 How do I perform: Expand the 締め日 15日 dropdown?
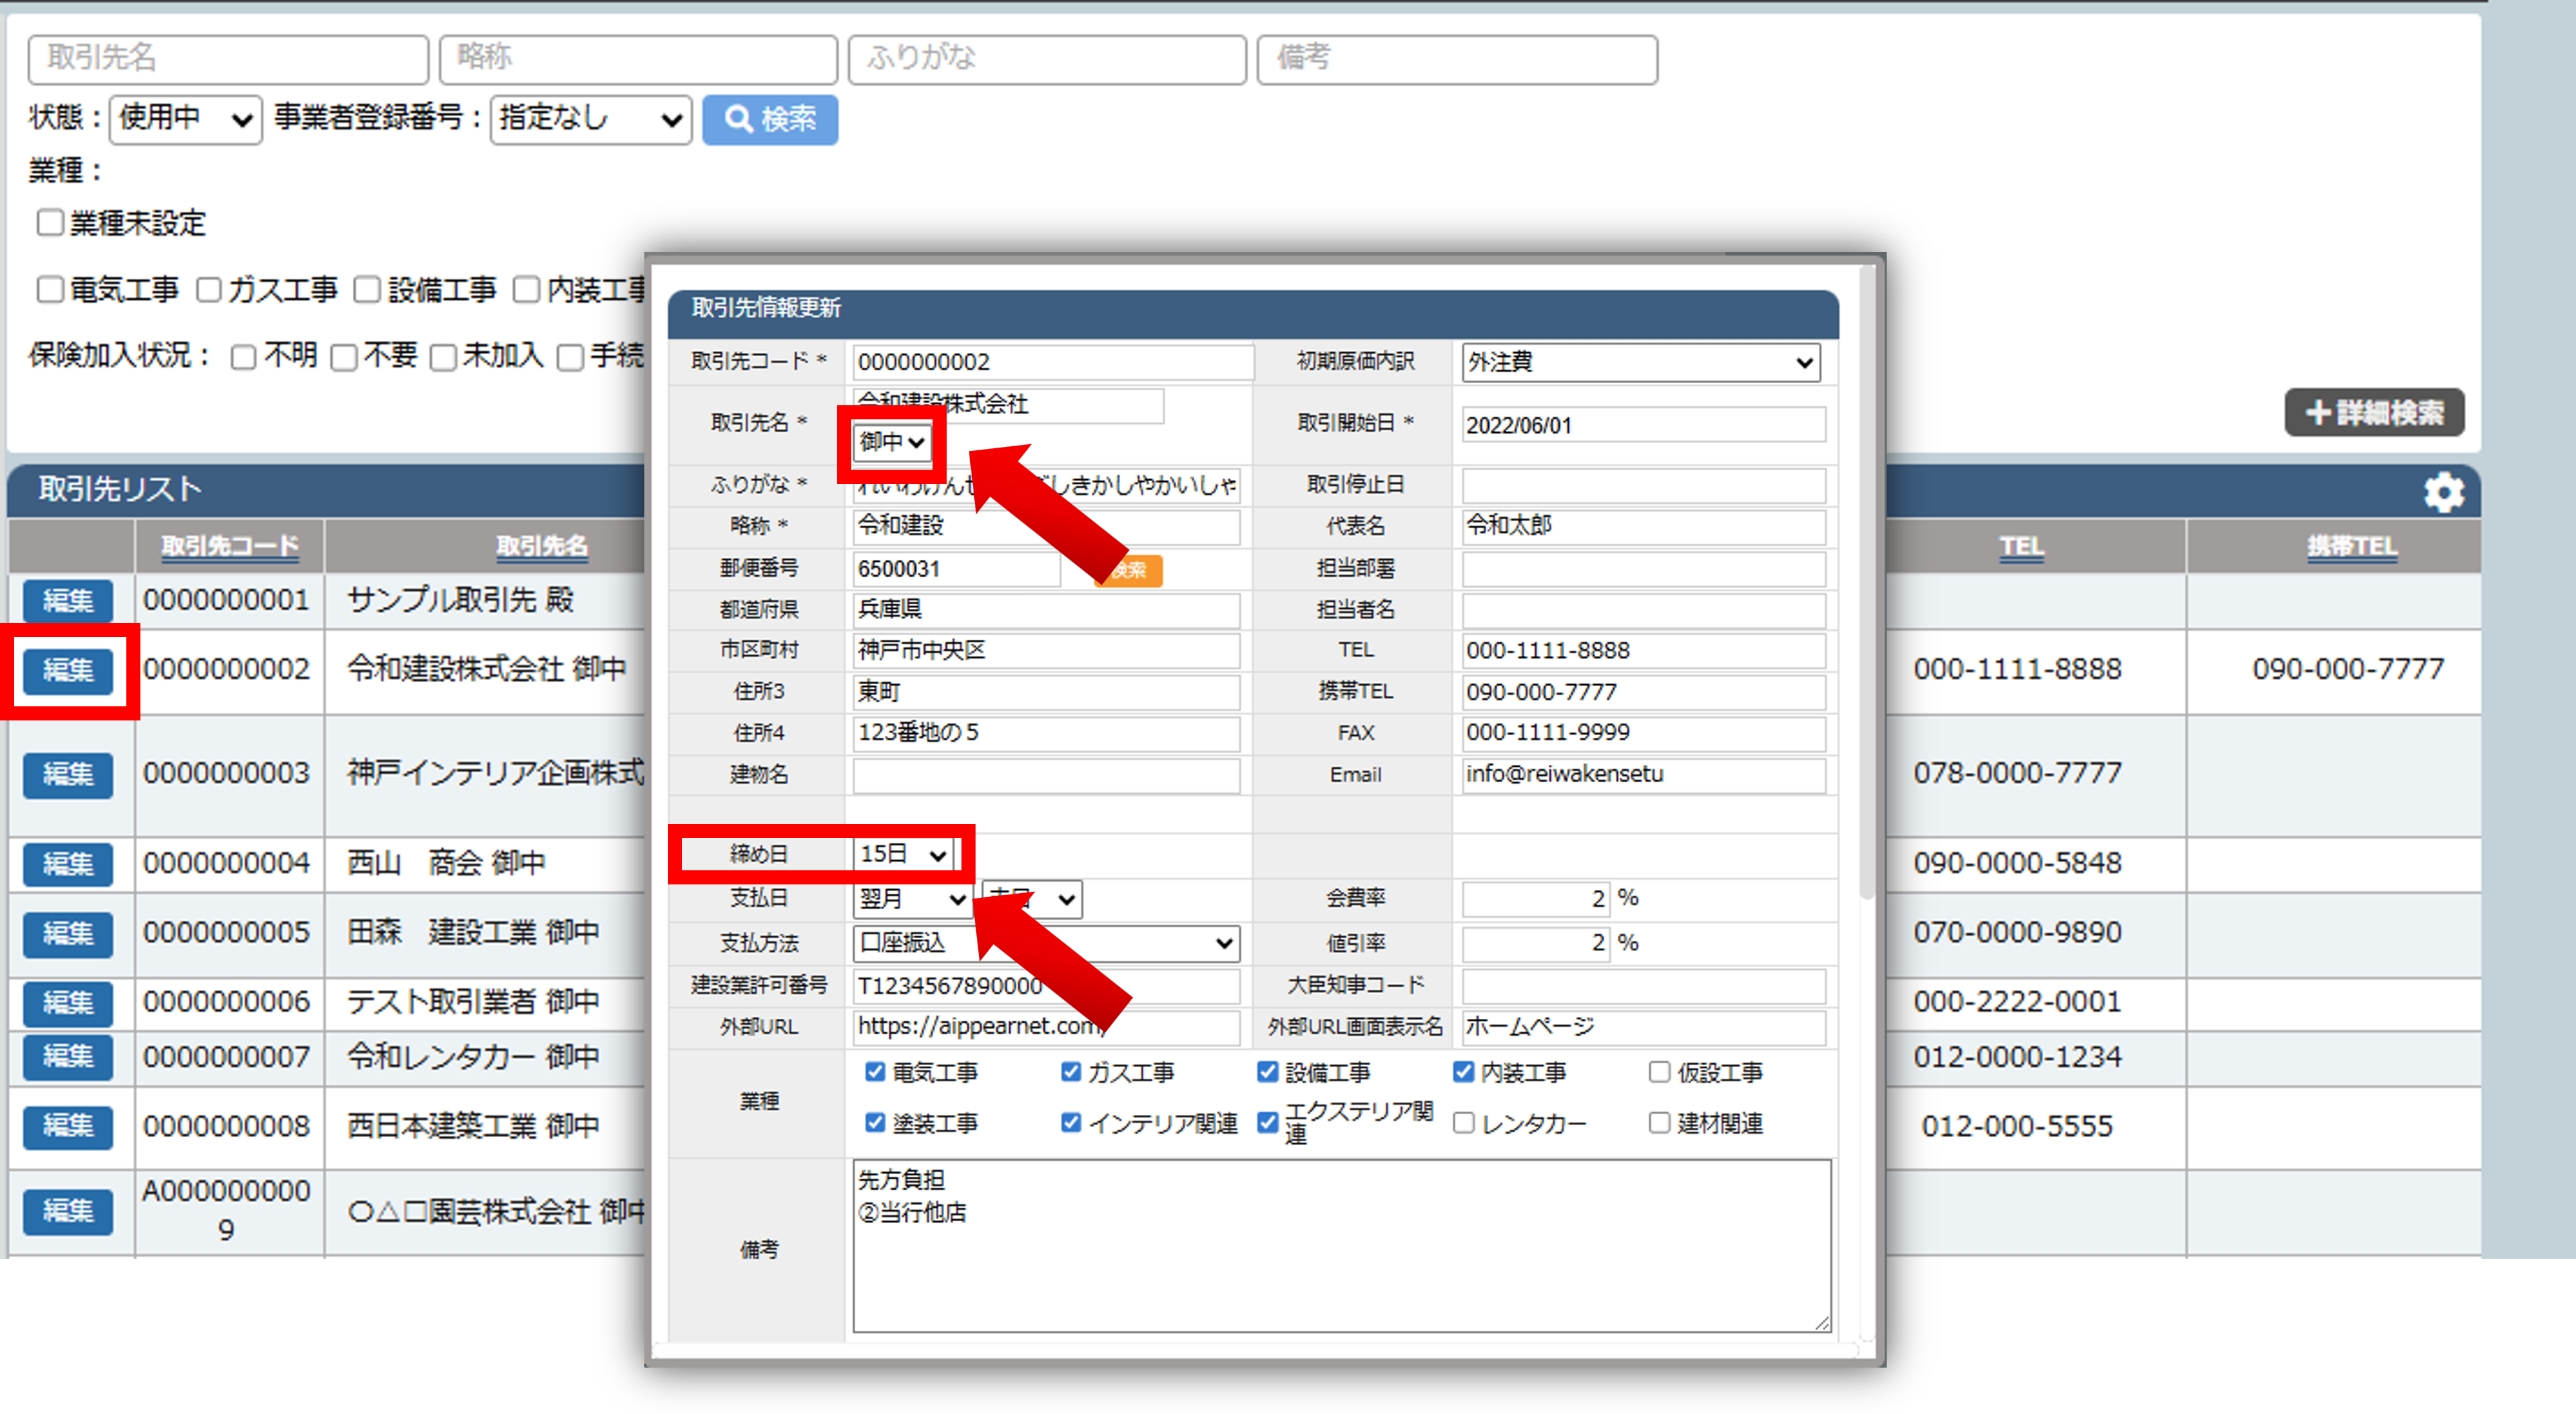pos(903,854)
